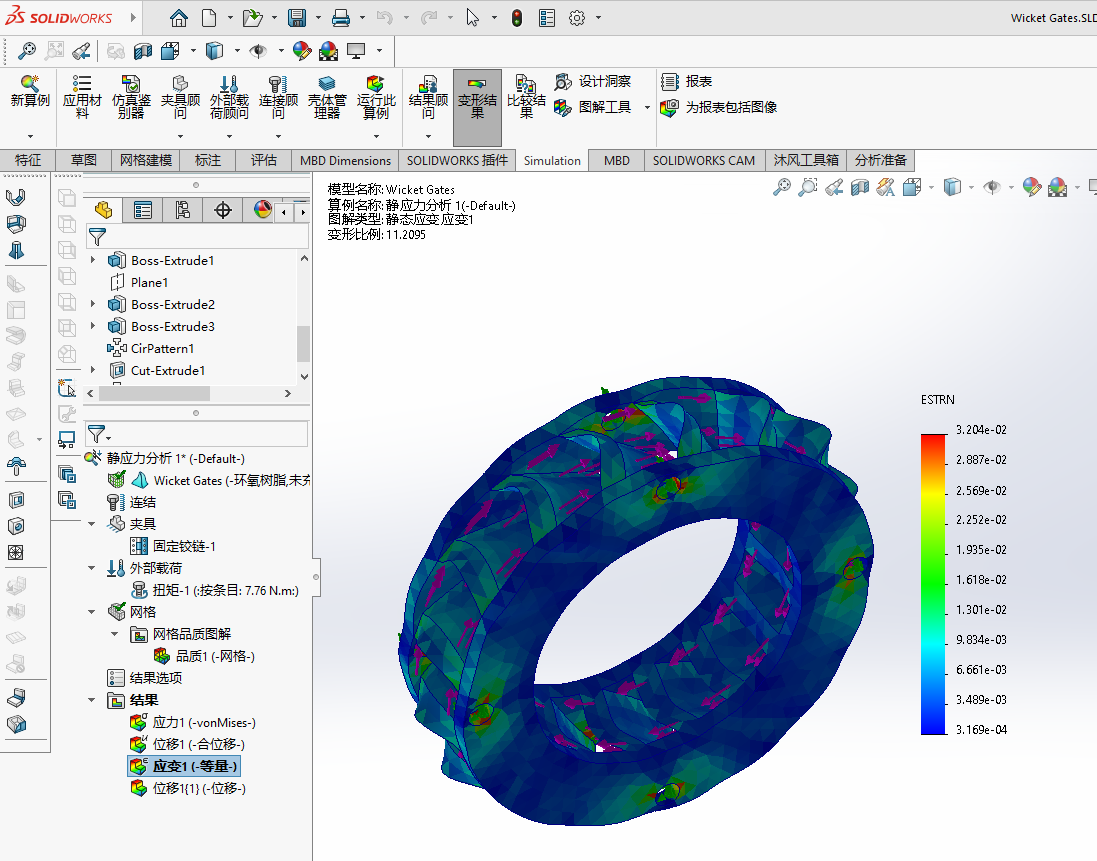Click 为报表包括图像 (Include Image for Report)

point(719,107)
